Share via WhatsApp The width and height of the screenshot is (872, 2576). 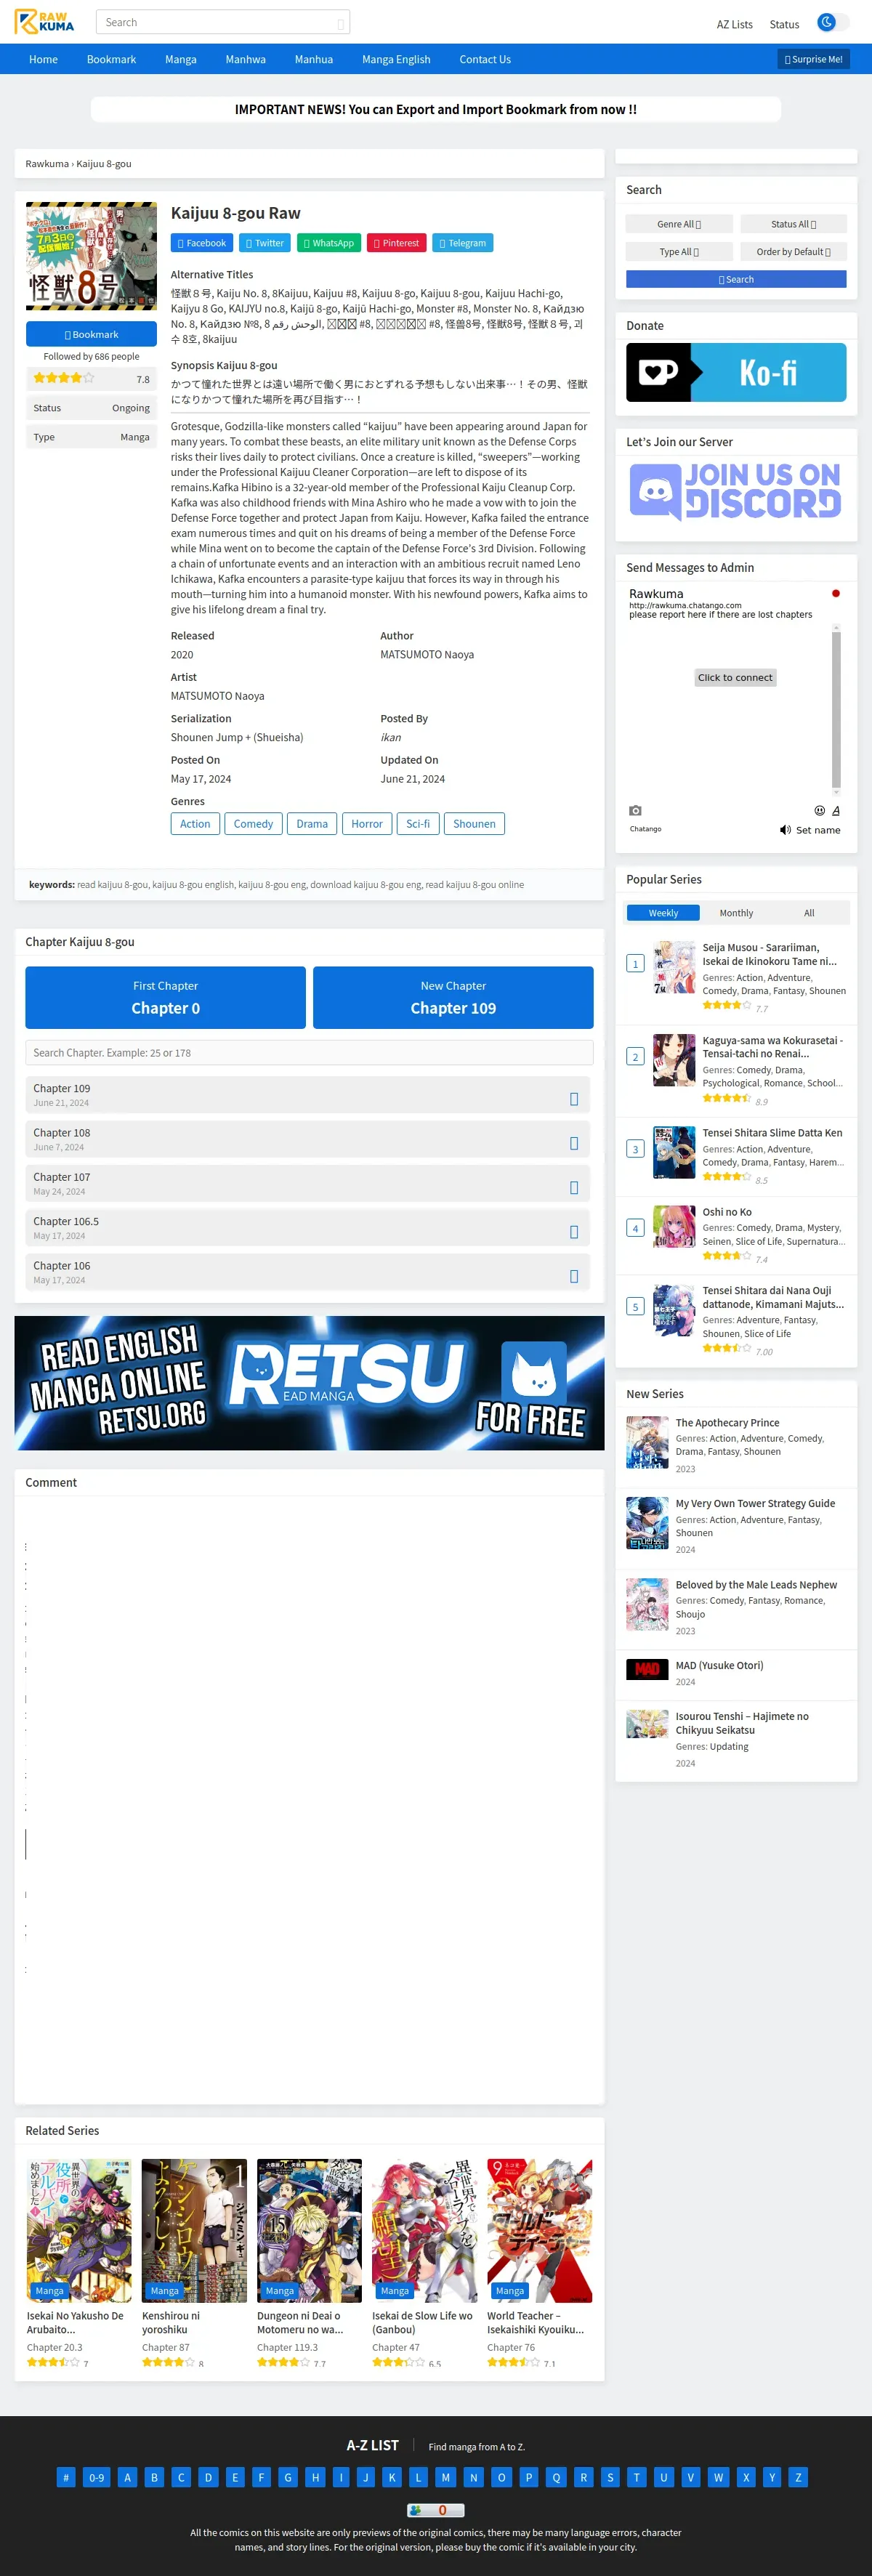329,243
